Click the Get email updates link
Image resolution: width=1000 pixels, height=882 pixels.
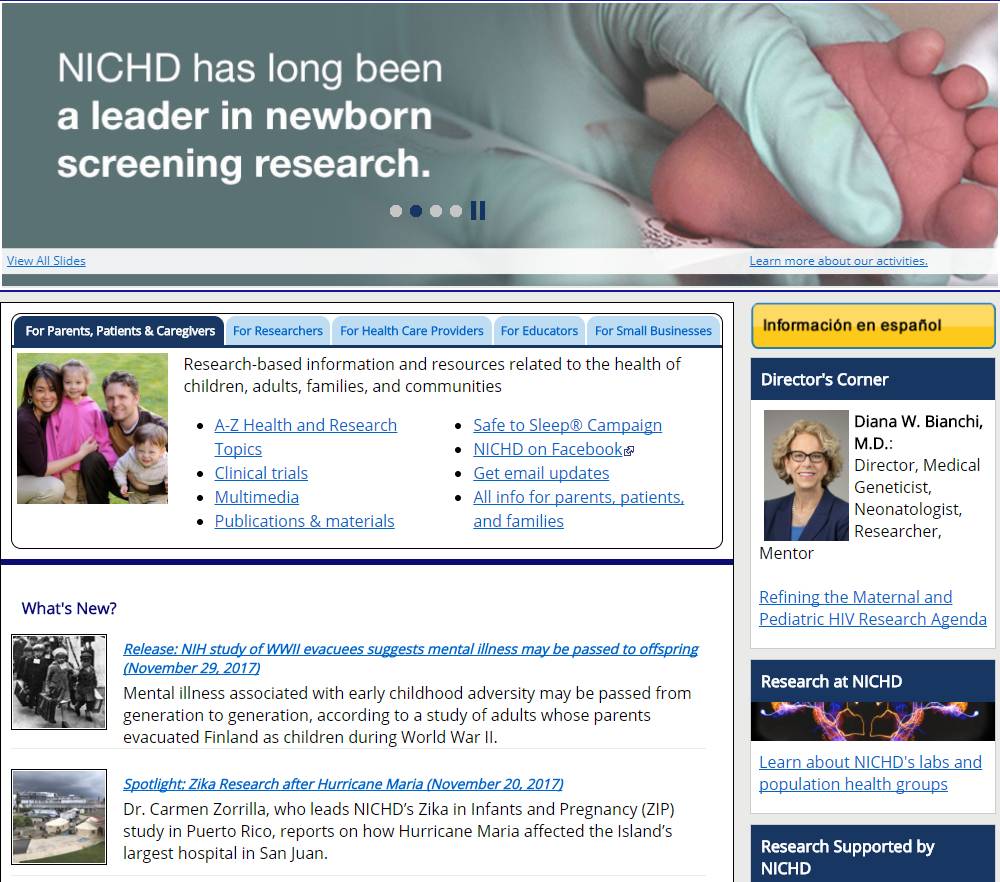pos(541,473)
